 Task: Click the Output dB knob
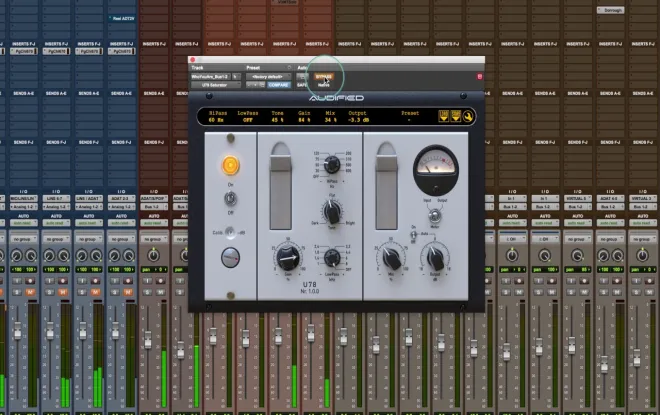[x=435, y=258]
